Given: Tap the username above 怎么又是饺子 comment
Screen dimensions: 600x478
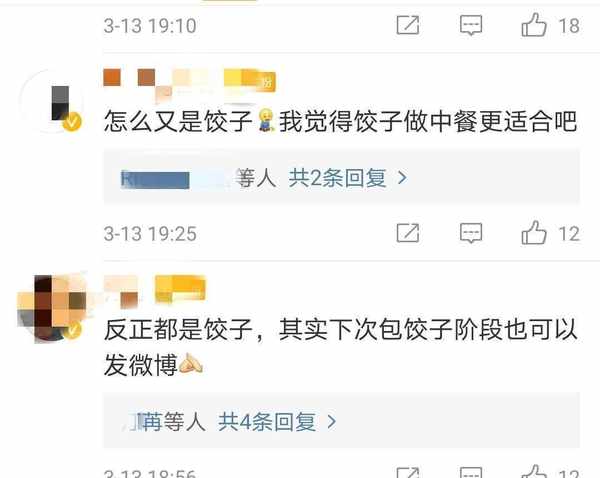Looking at the screenshot, I should pos(189,85).
